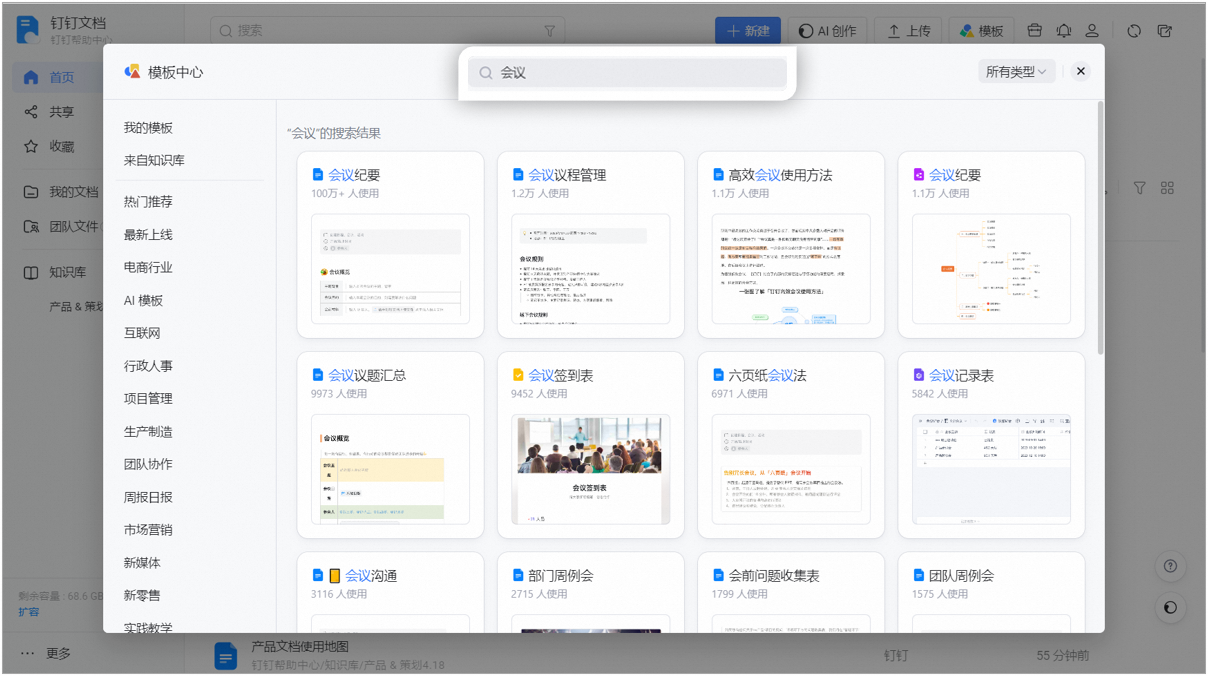Click the 团队周例会 template title
The width and height of the screenshot is (1208, 676).
961,576
